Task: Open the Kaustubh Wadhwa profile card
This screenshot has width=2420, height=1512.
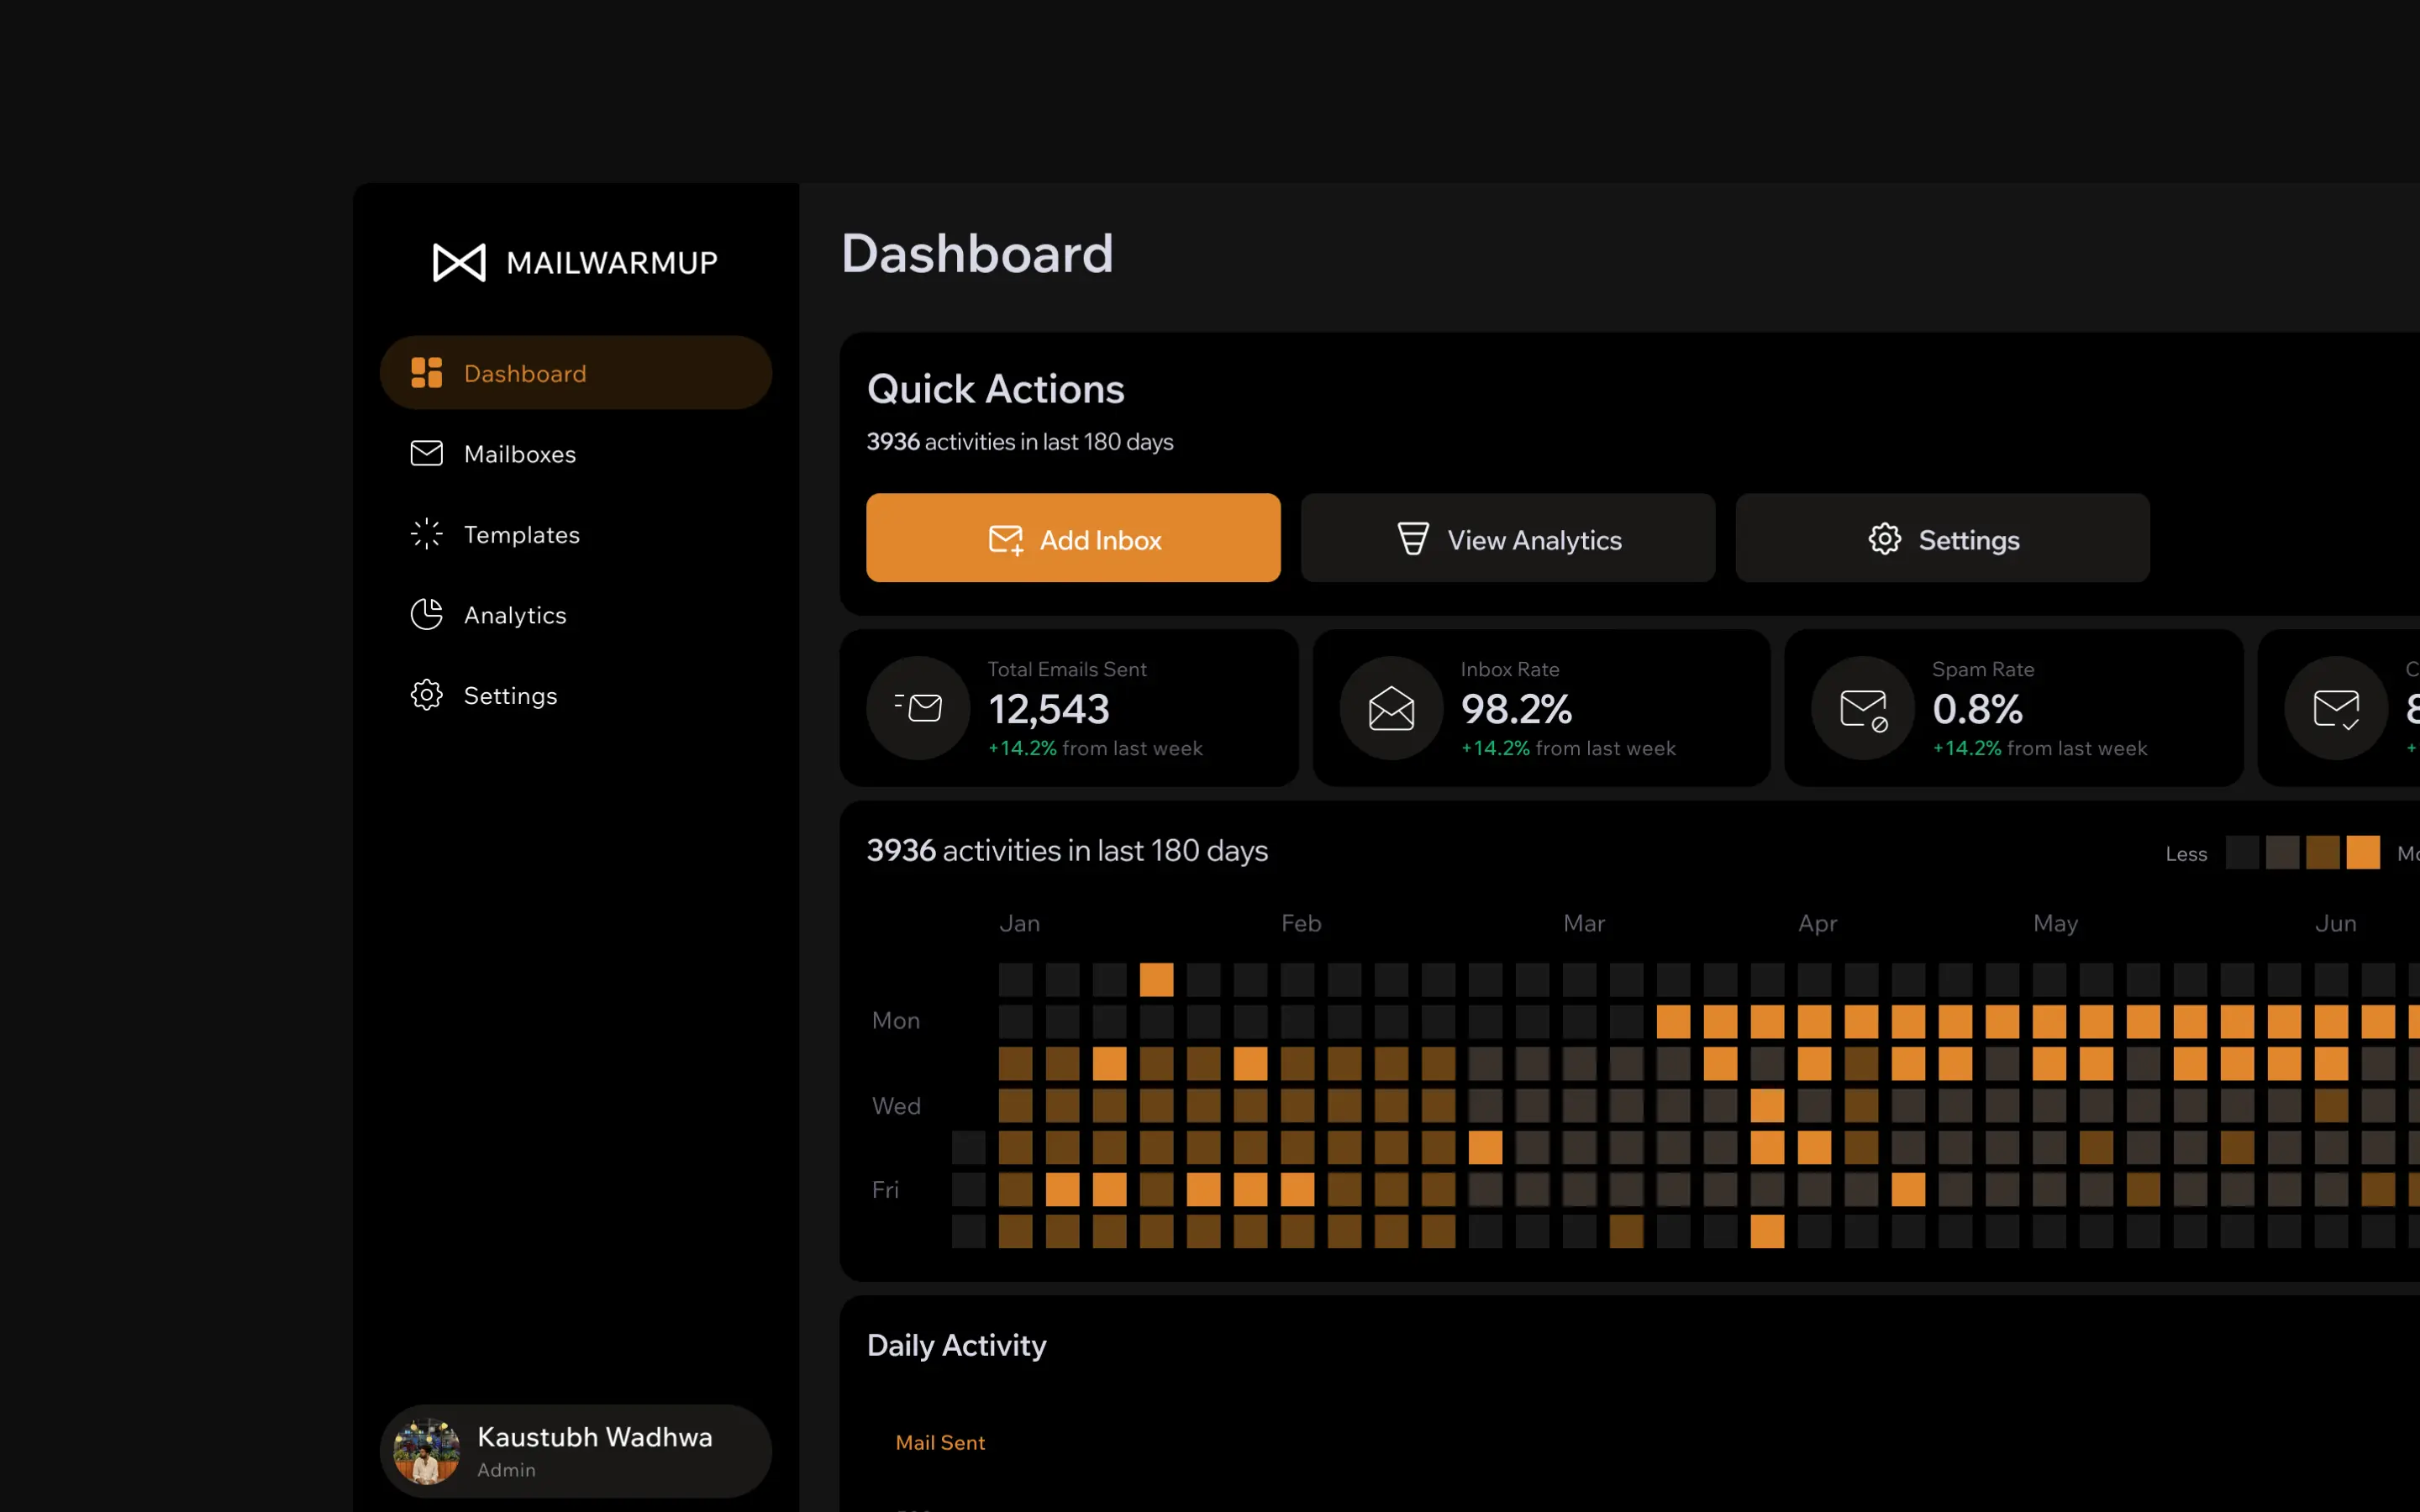Action: coord(576,1451)
